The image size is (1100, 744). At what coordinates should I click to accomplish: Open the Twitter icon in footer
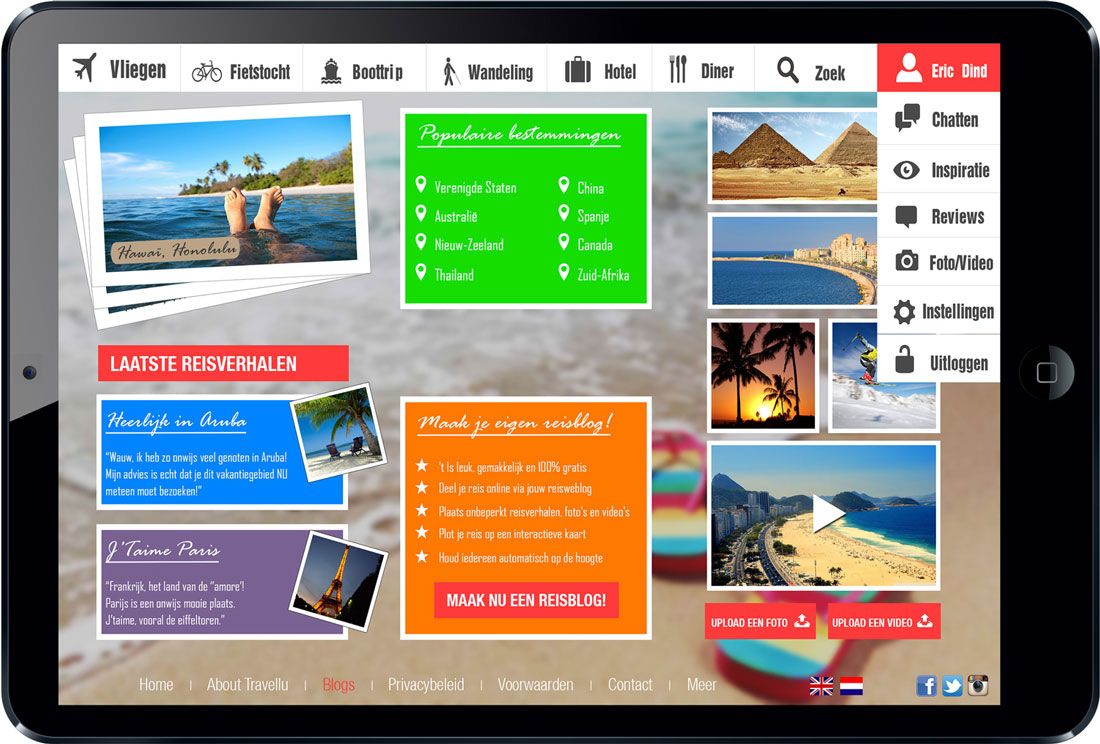pos(952,685)
